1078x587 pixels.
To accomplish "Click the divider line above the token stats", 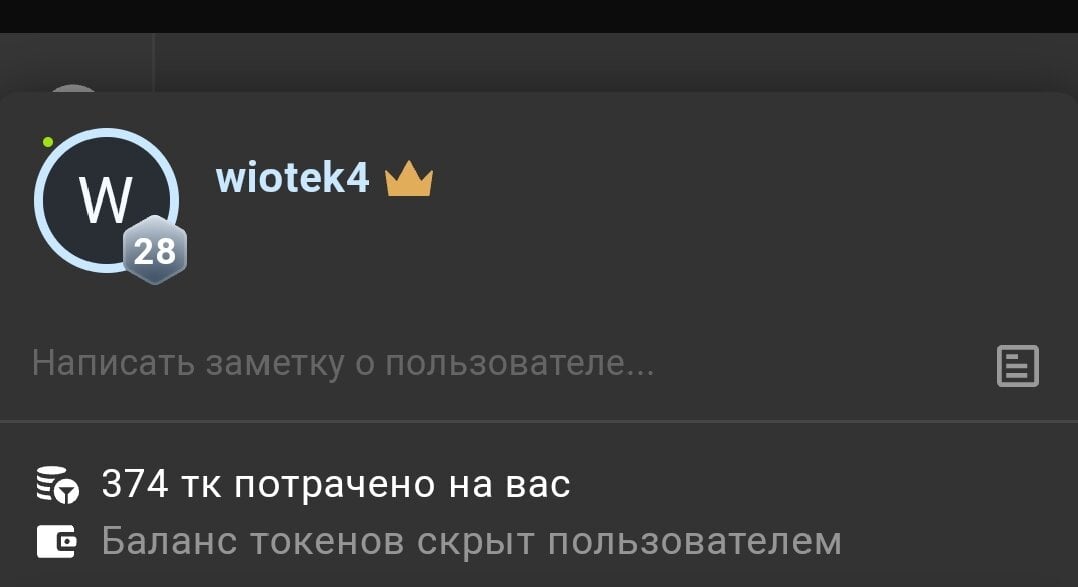I will pyautogui.click(x=539, y=421).
